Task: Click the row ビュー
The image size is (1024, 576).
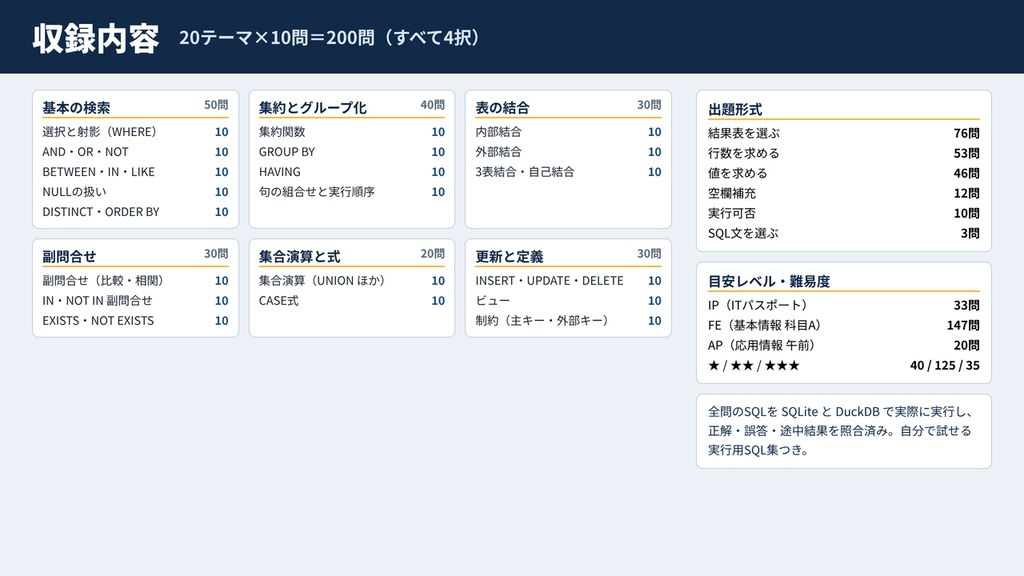Action: (568, 300)
